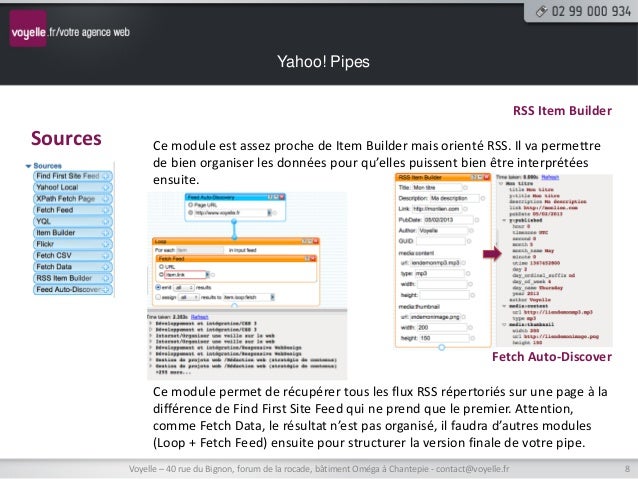This screenshot has height=479, width=638.
Task: Click the add icon on Fetch Data
Action: click(x=107, y=267)
